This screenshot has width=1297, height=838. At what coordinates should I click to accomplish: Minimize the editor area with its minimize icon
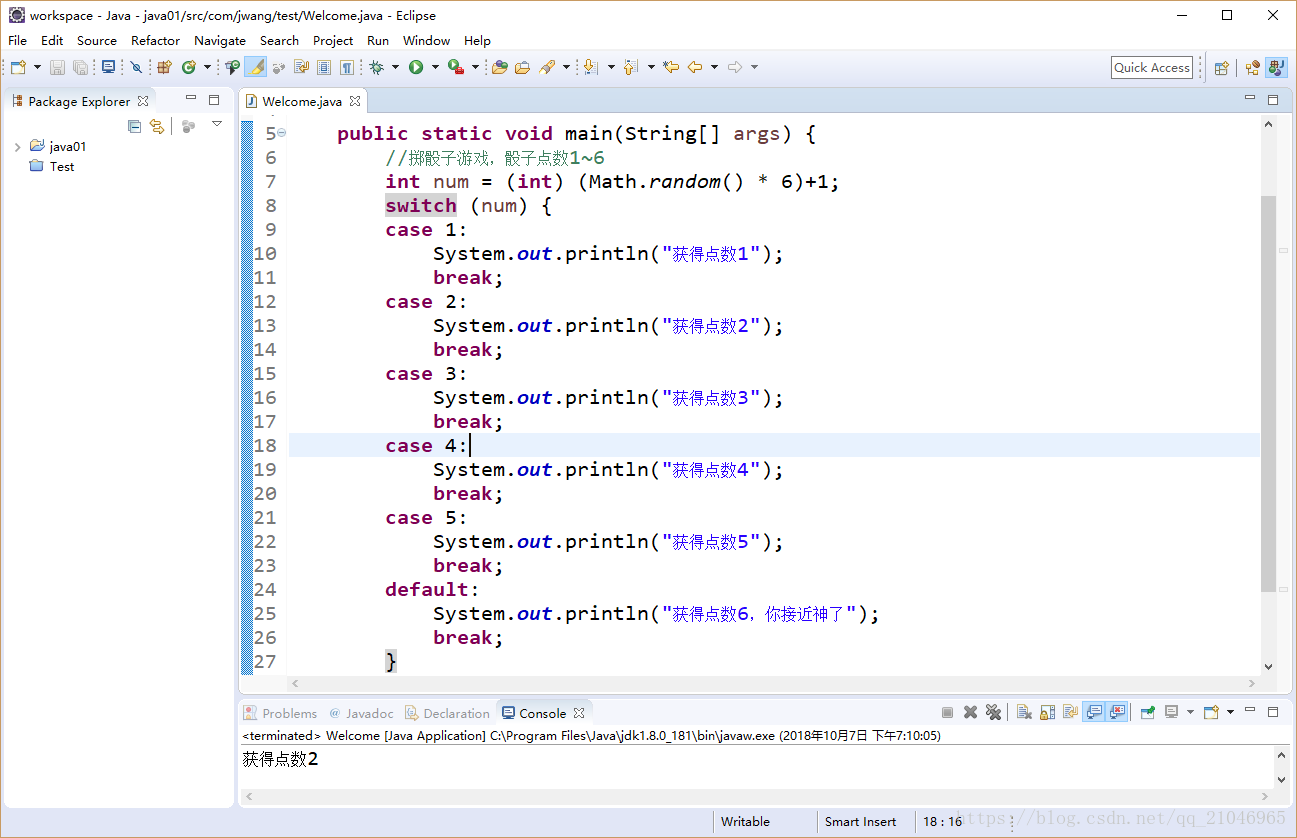pos(1250,98)
